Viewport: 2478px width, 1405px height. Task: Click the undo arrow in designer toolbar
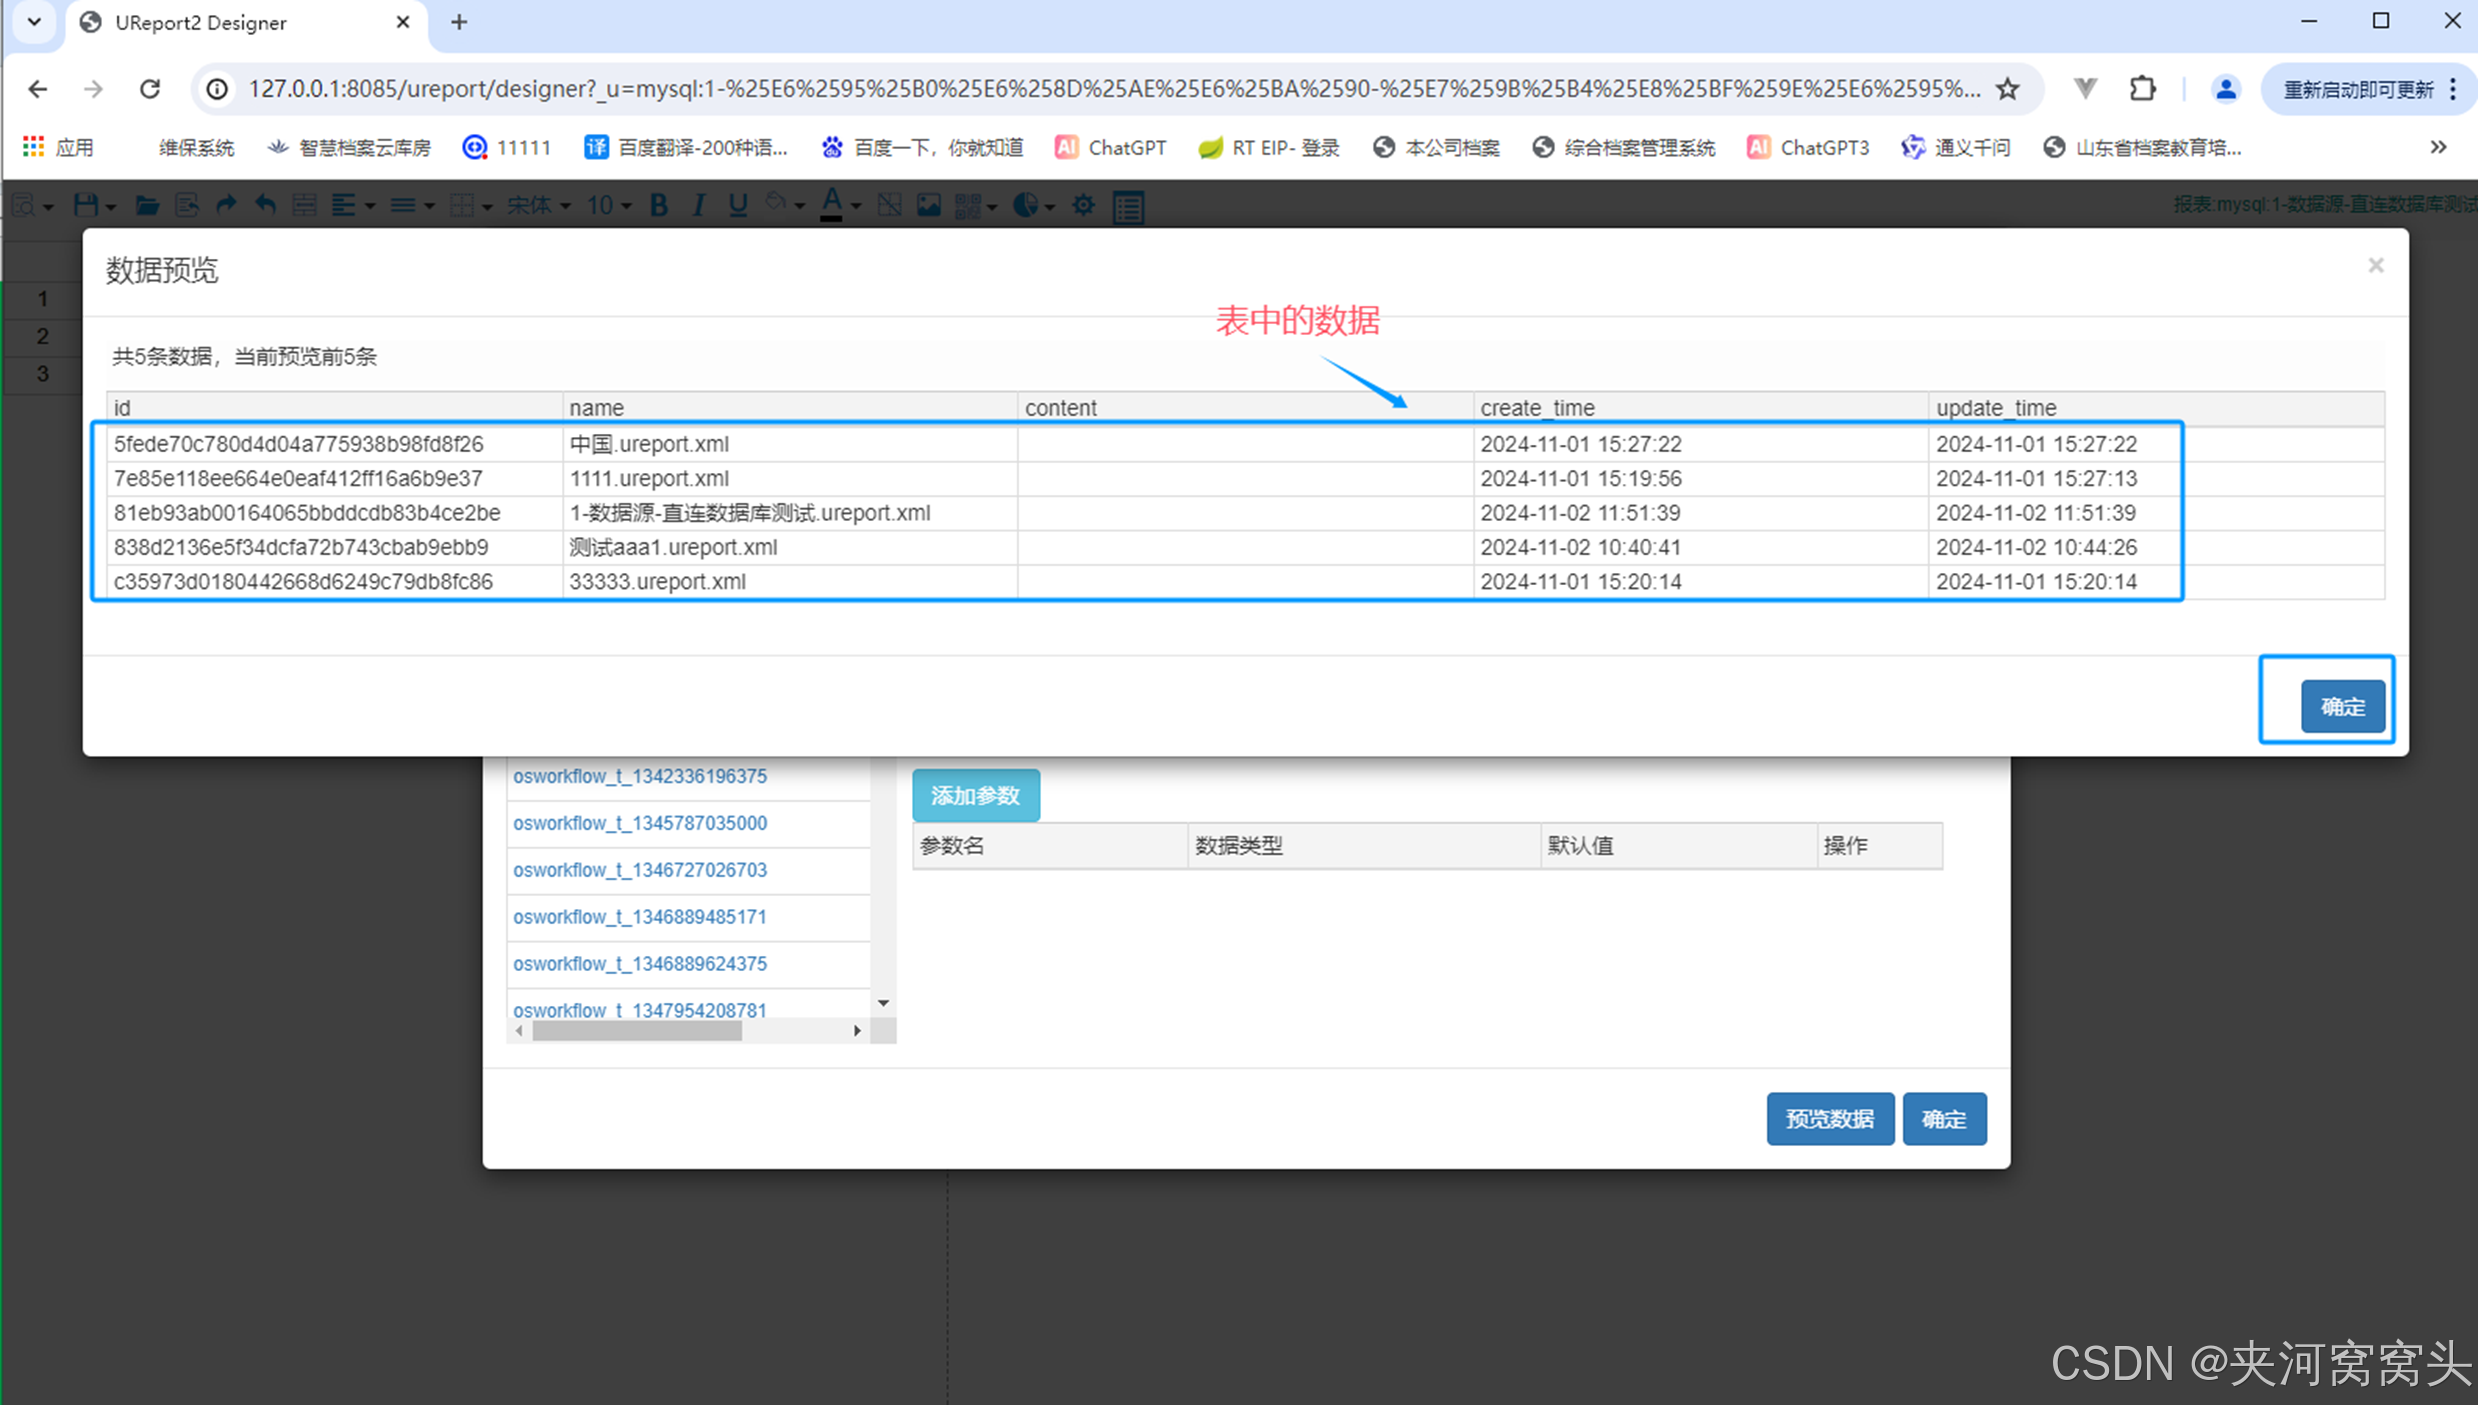point(265,205)
